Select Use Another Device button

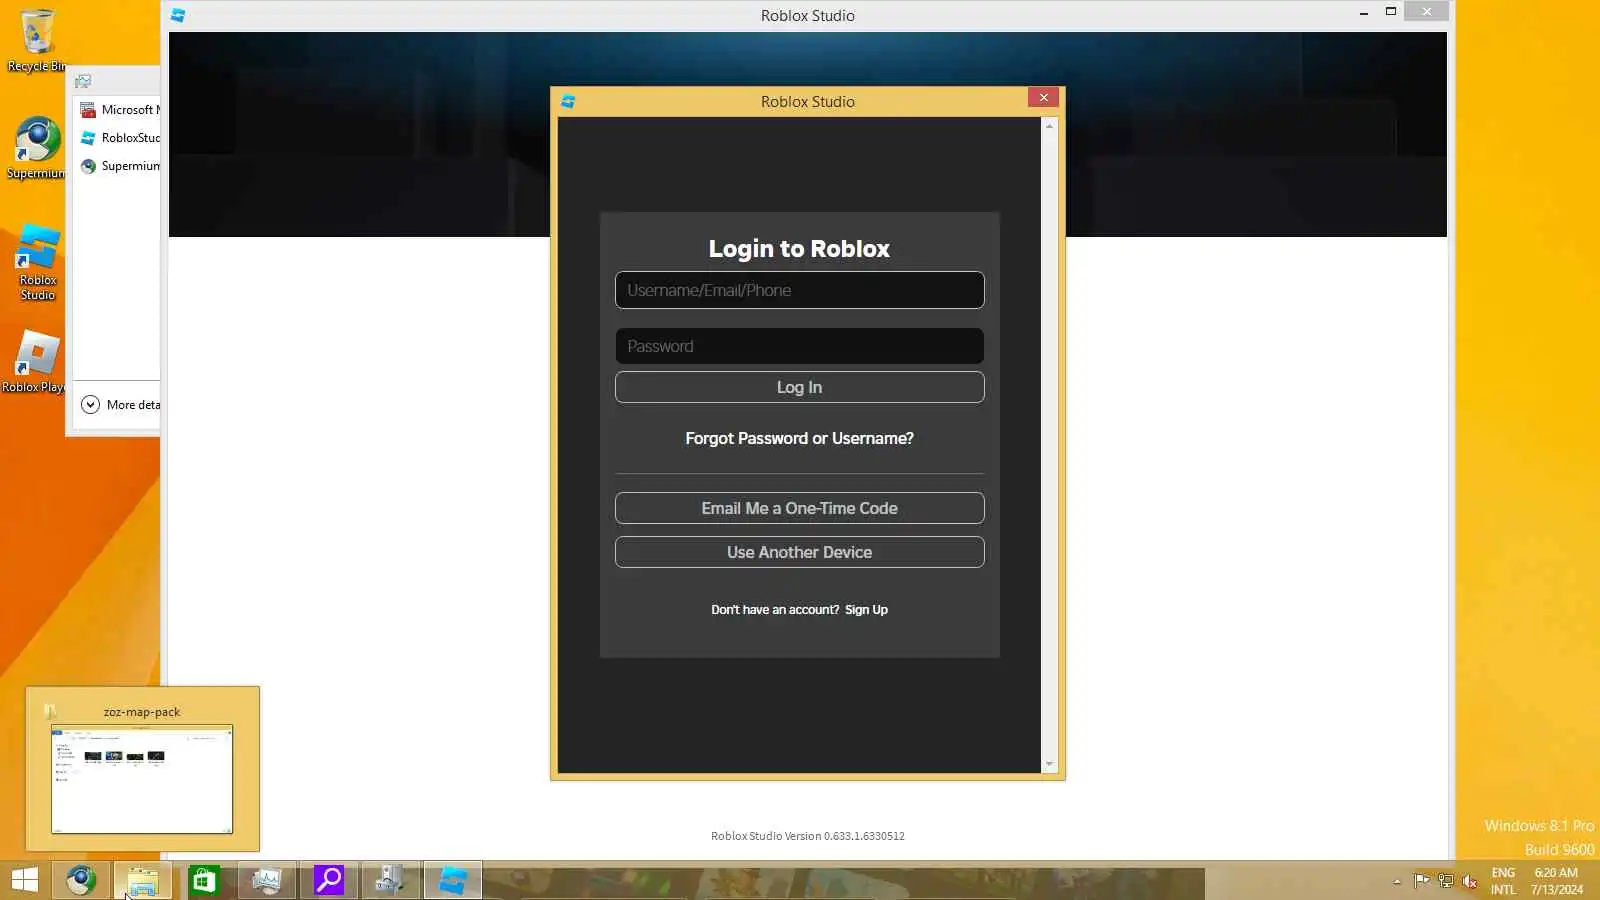point(799,552)
